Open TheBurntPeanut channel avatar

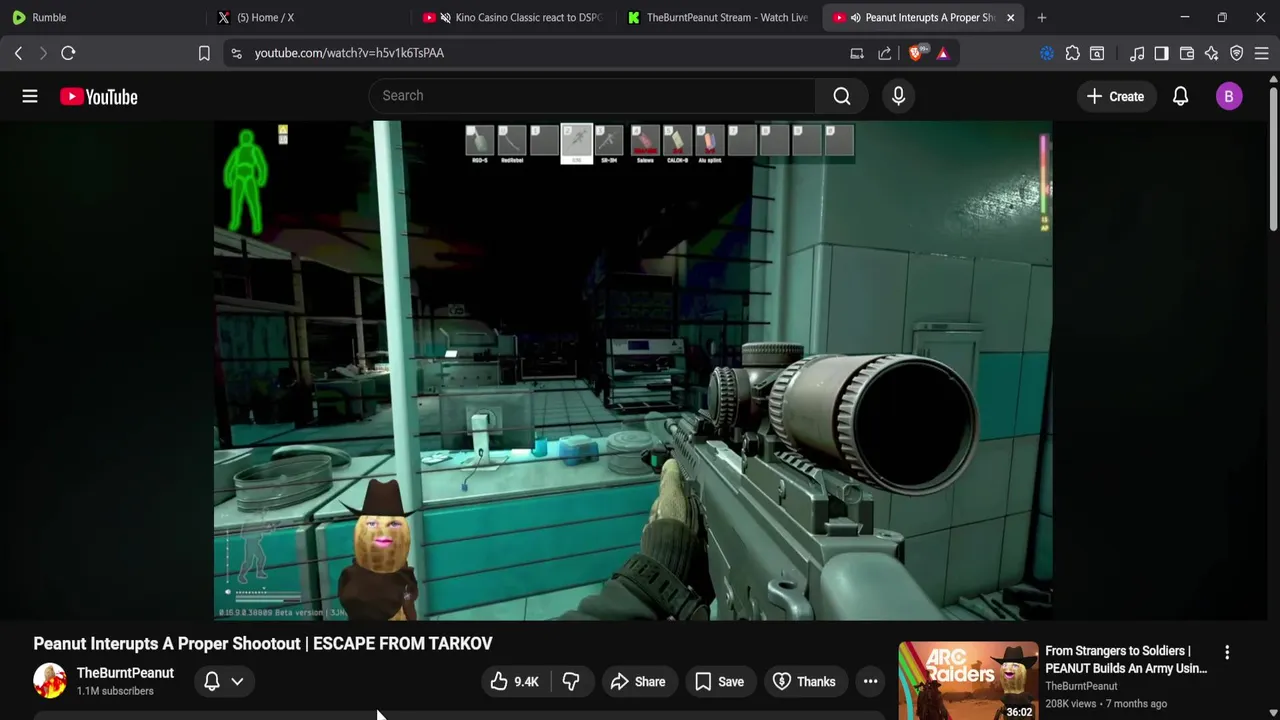point(49,681)
